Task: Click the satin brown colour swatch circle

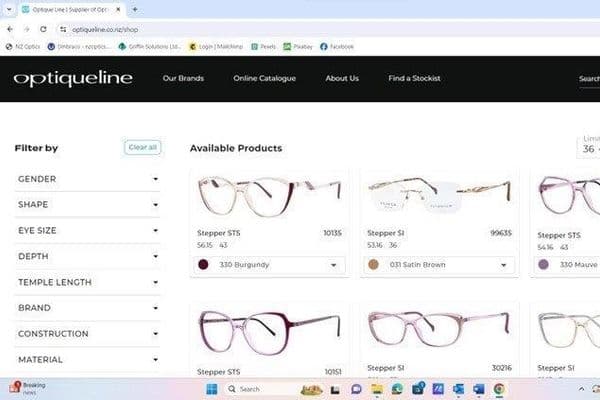Action: coord(373,264)
